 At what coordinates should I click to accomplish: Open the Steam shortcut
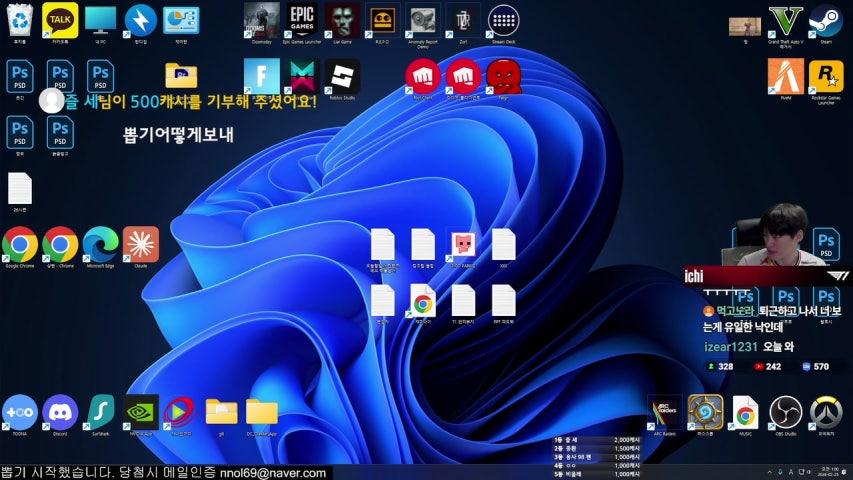coord(825,19)
